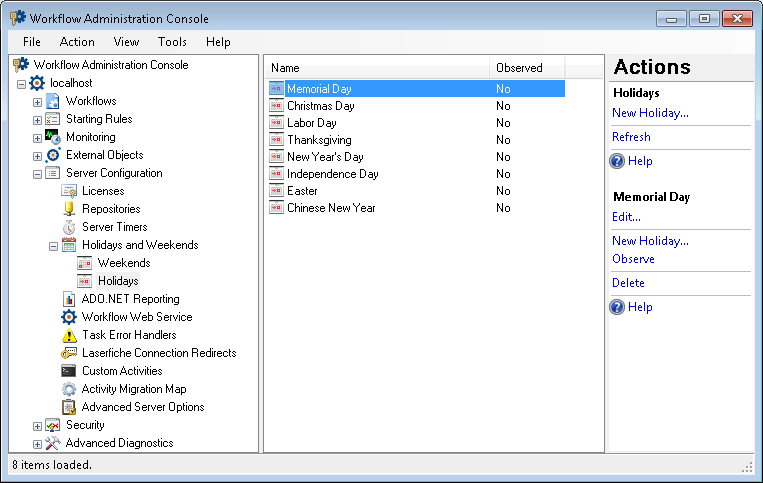
Task: Collapse the Server Configuration node
Action: (x=37, y=174)
